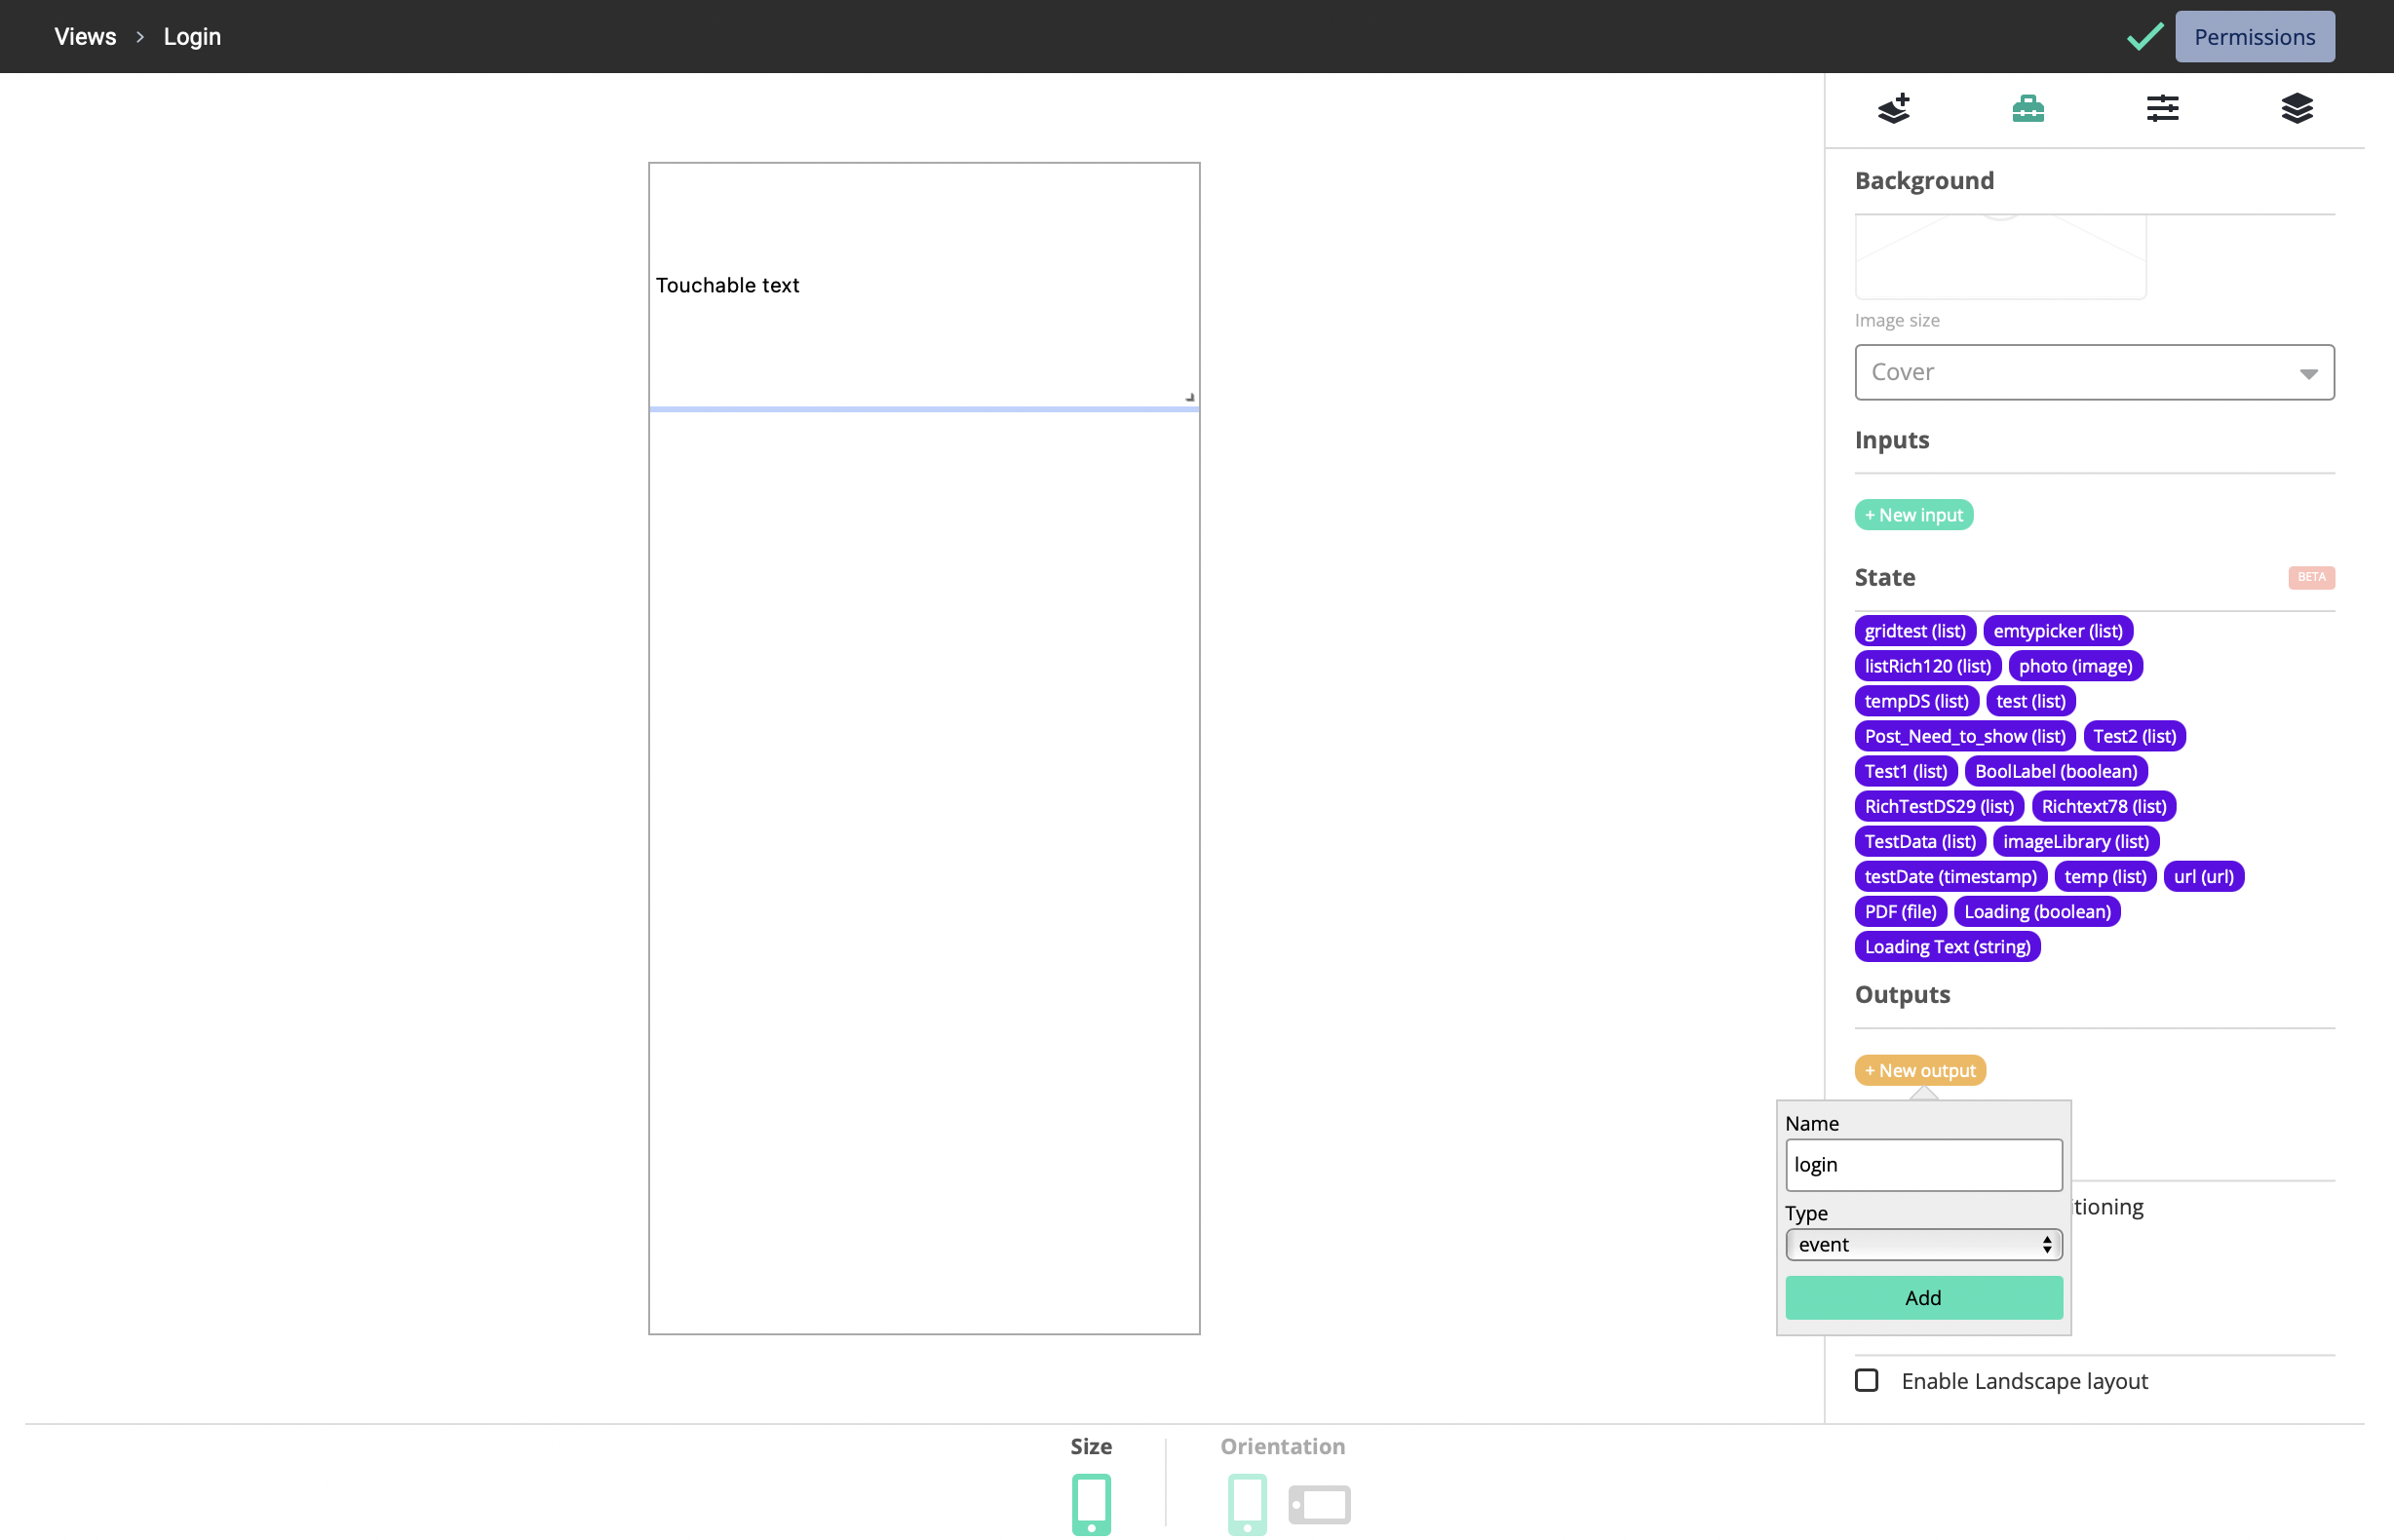The height and width of the screenshot is (1540, 2394).
Task: Click the background color swatch
Action: [x=2242, y=252]
